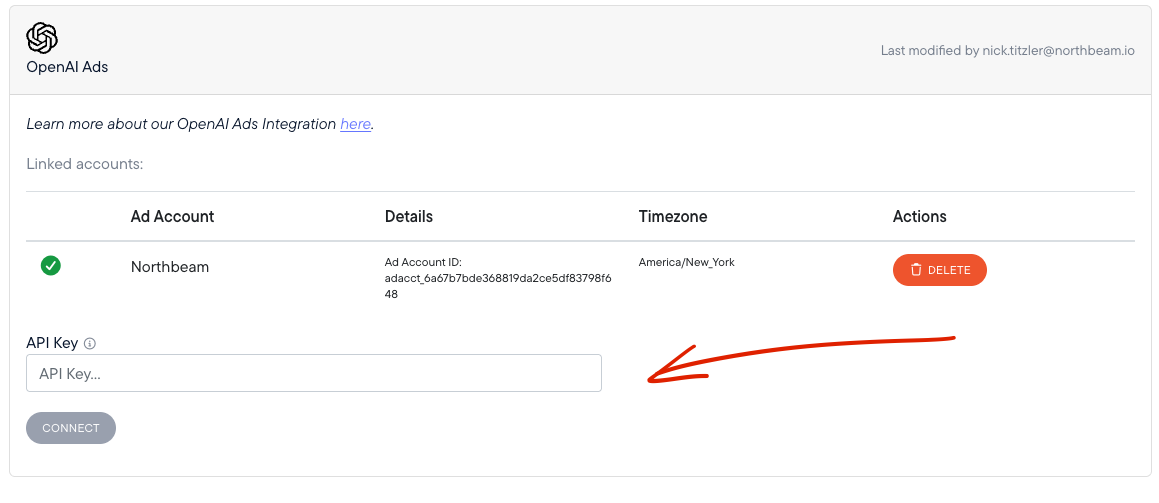Viewport: 1159px width, 503px height.
Task: Click the 'Details' column header
Action: [x=409, y=216]
